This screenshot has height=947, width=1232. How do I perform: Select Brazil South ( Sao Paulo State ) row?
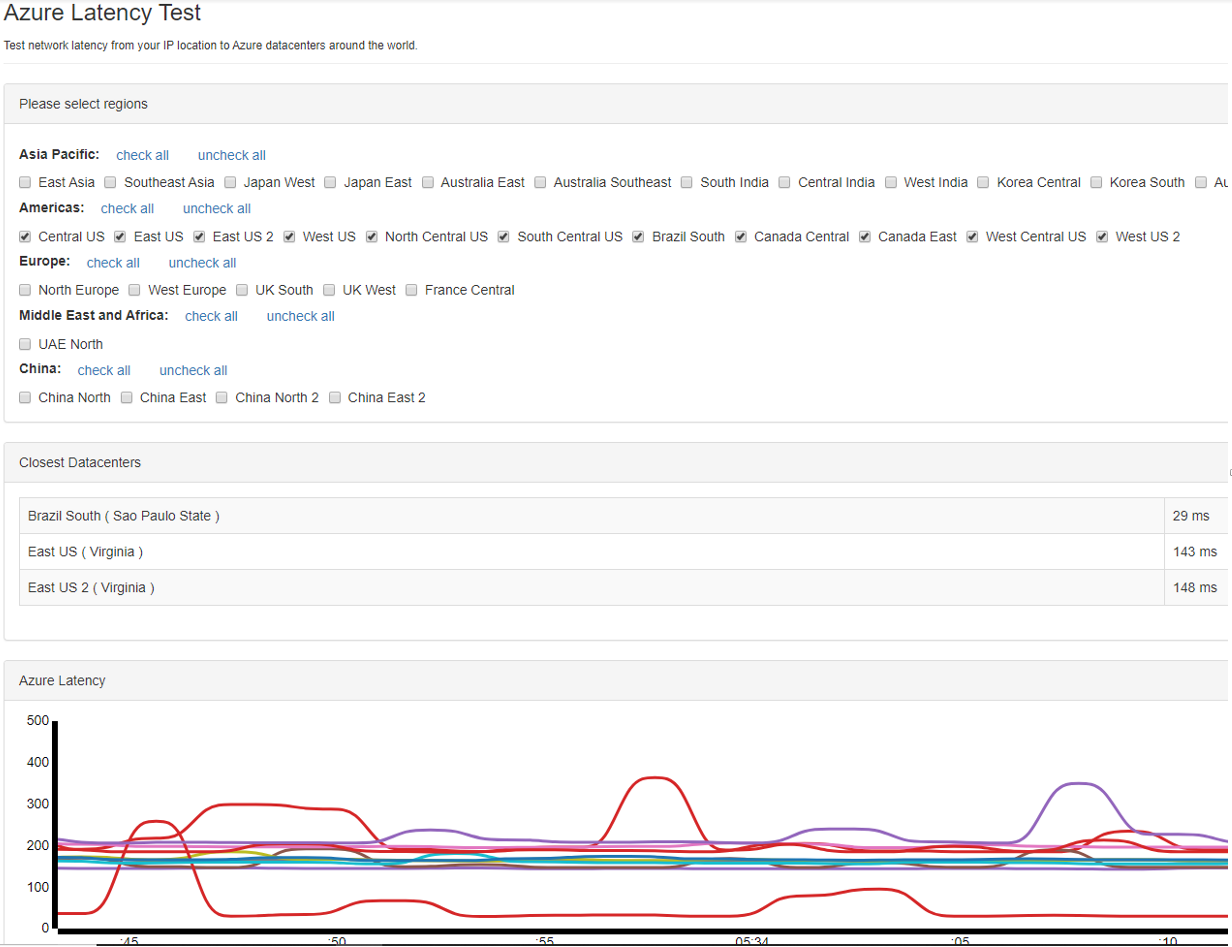click(623, 516)
